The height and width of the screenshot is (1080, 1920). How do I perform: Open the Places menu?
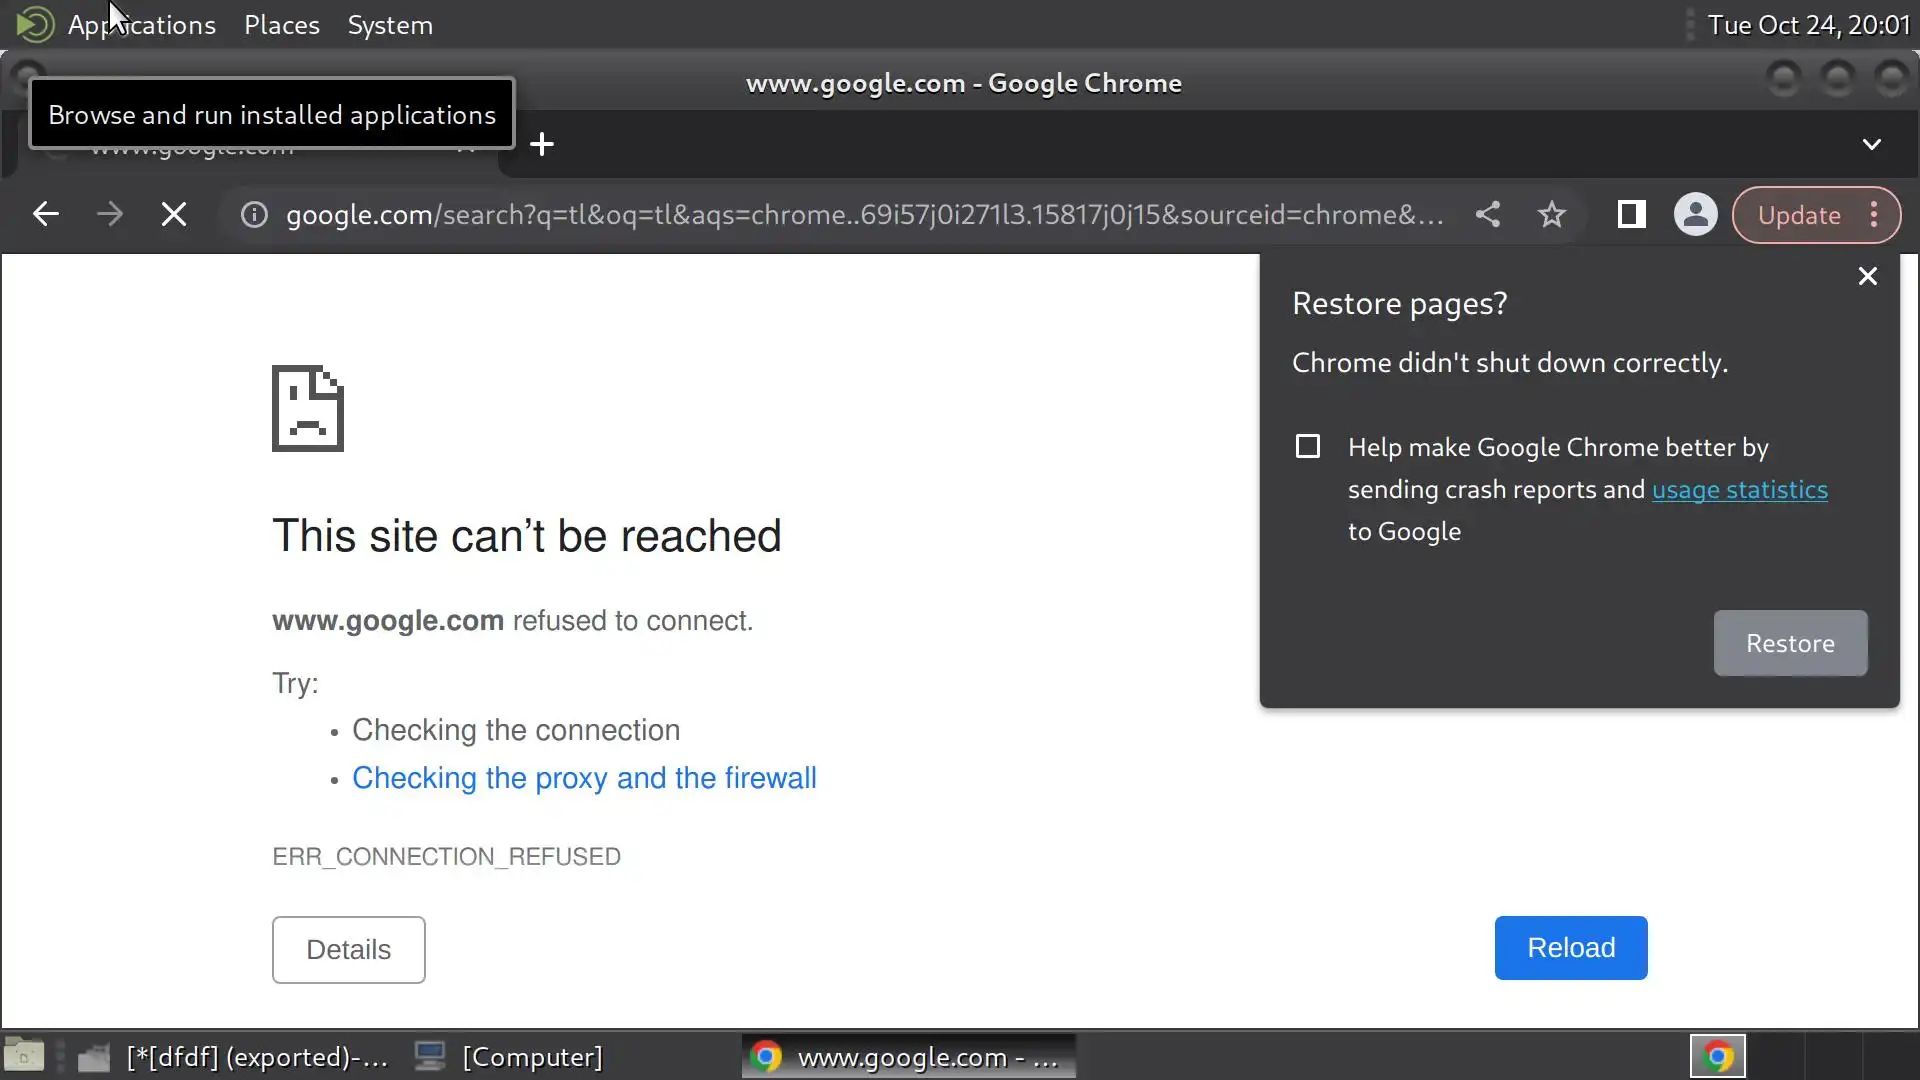pos(281,25)
